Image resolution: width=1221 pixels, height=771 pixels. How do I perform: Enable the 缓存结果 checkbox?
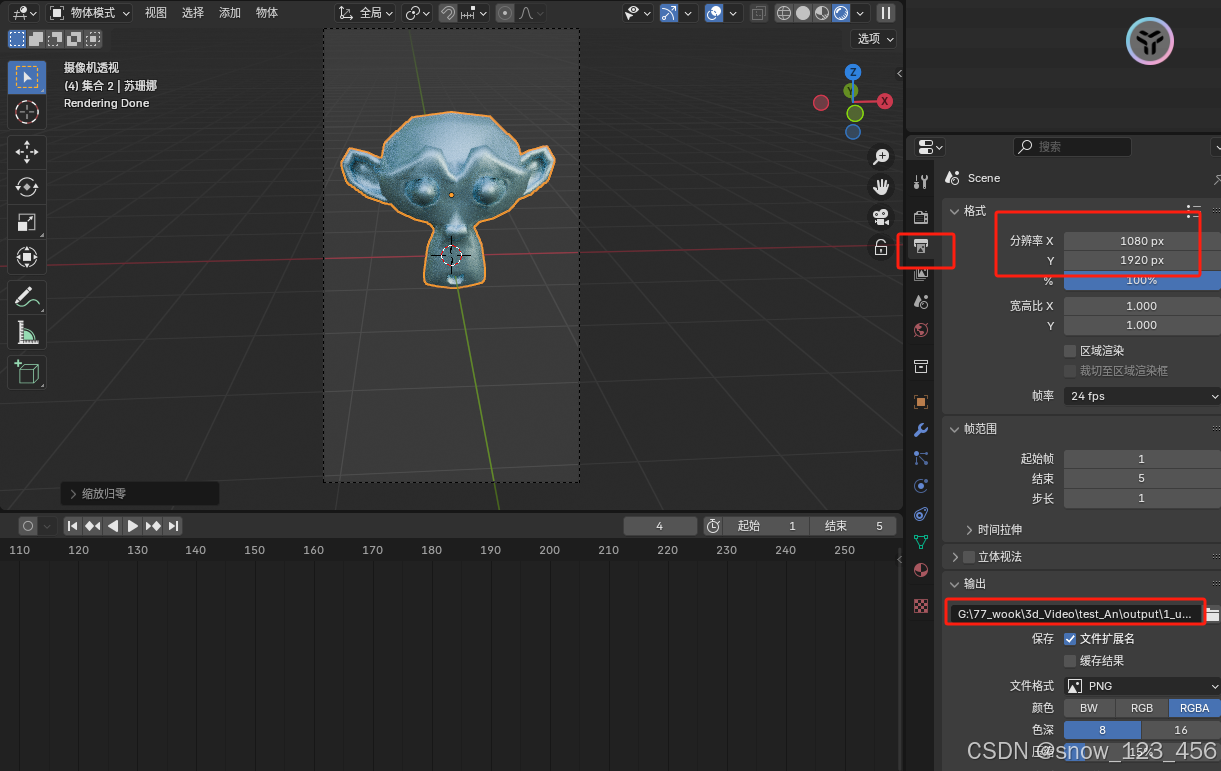[1070, 660]
